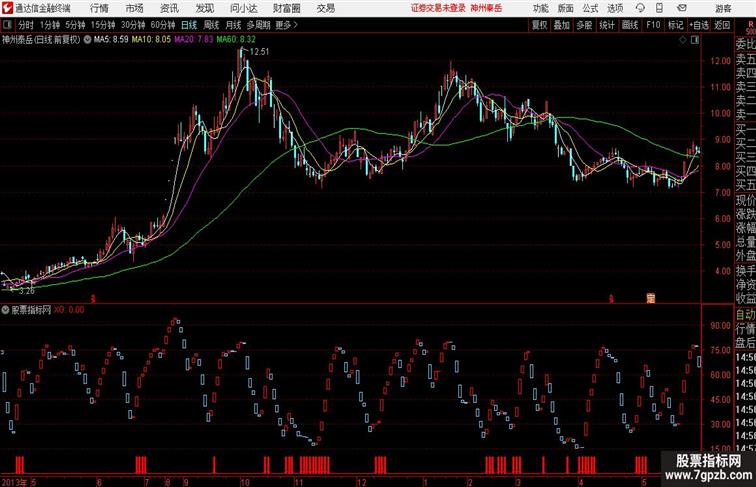Switch to the 分时 chart period
Viewport: 756px width, 487px height.
(26, 25)
